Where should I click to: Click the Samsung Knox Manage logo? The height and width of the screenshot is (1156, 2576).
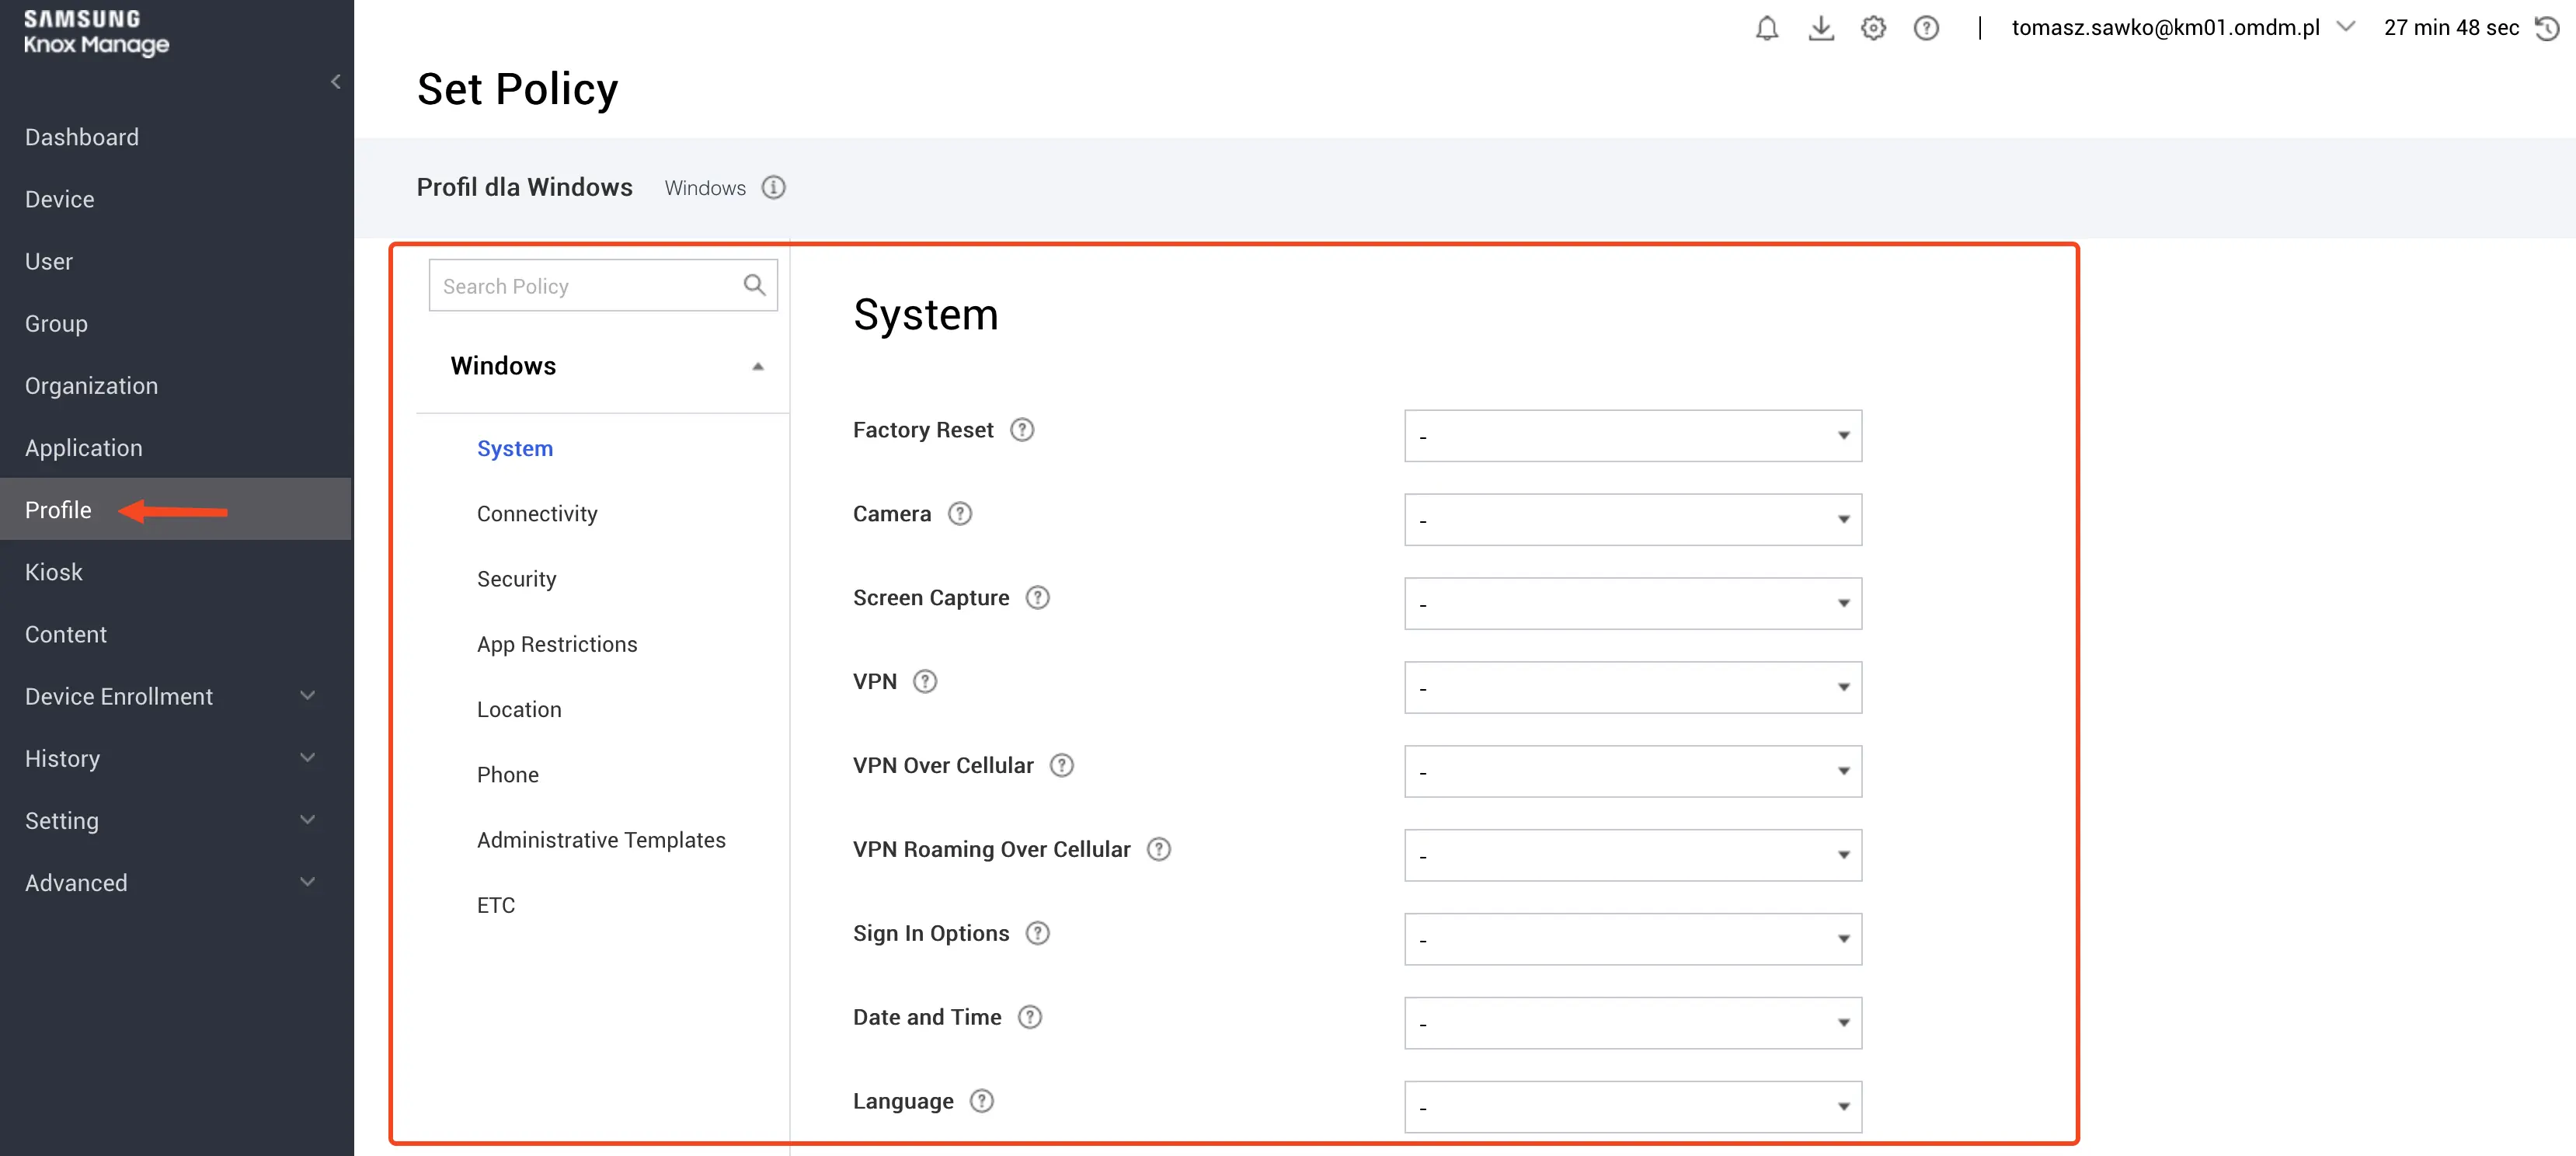[96, 32]
